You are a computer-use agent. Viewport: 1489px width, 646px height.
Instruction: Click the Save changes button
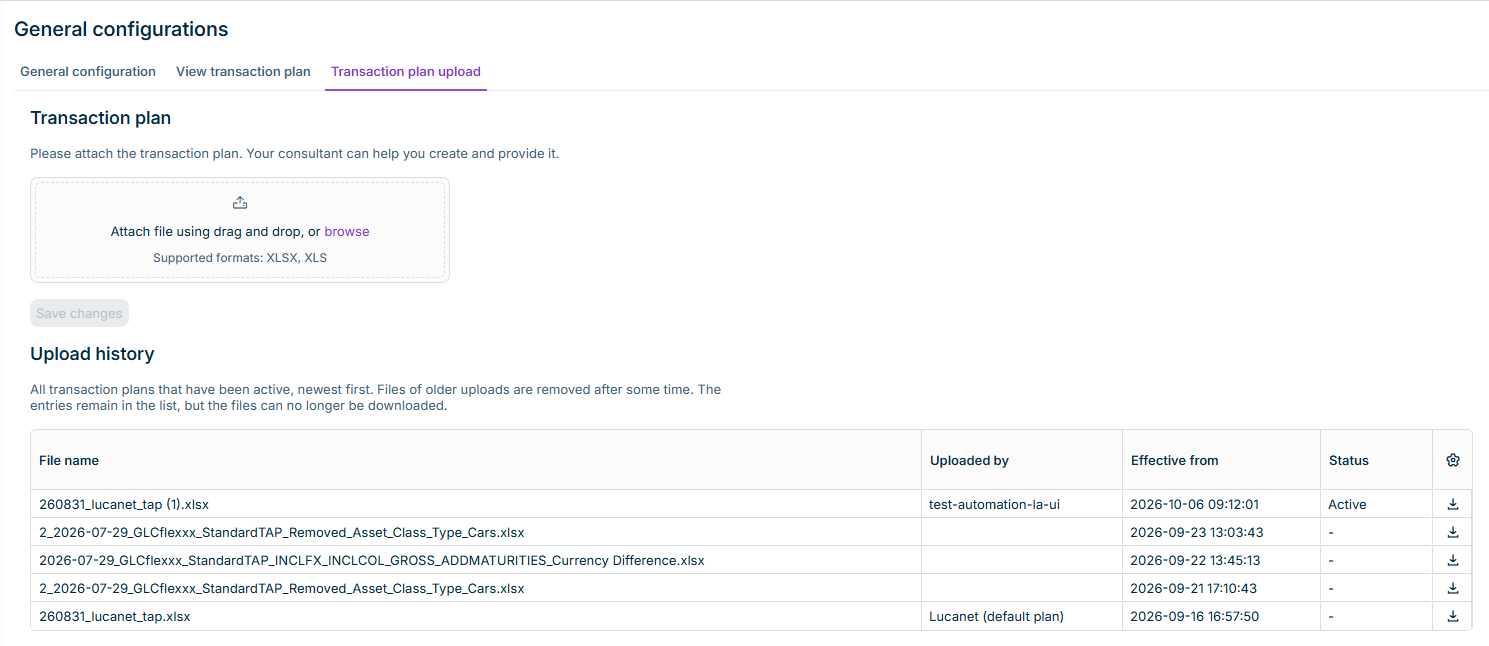click(79, 313)
